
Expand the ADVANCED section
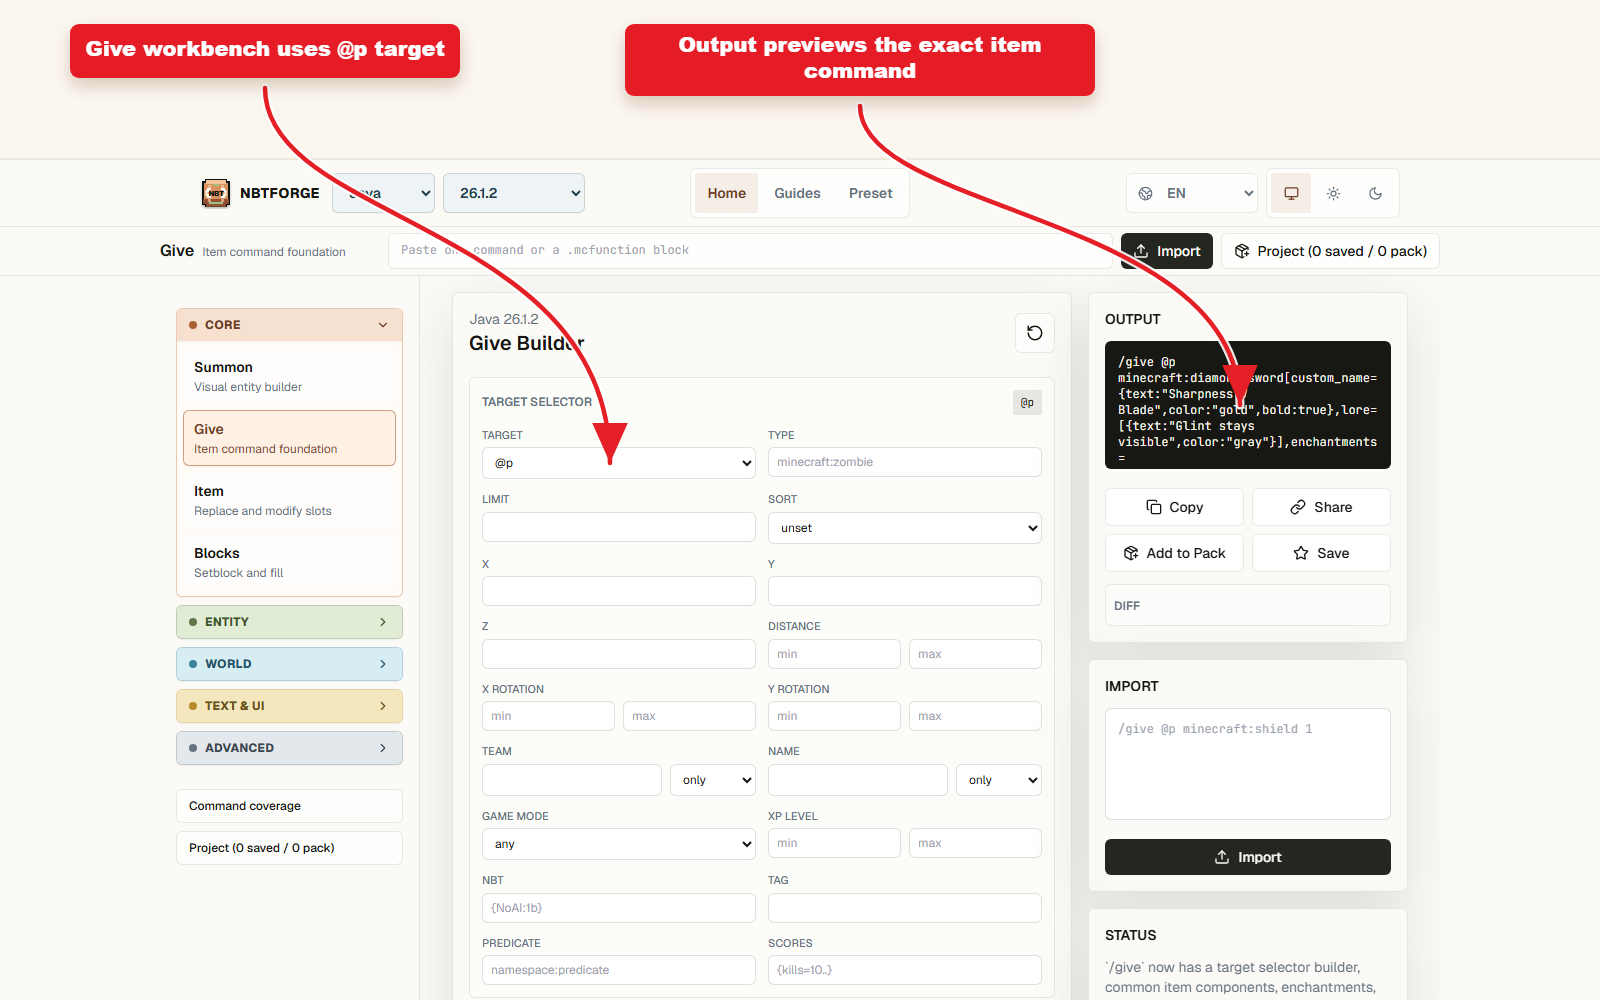[x=289, y=748]
